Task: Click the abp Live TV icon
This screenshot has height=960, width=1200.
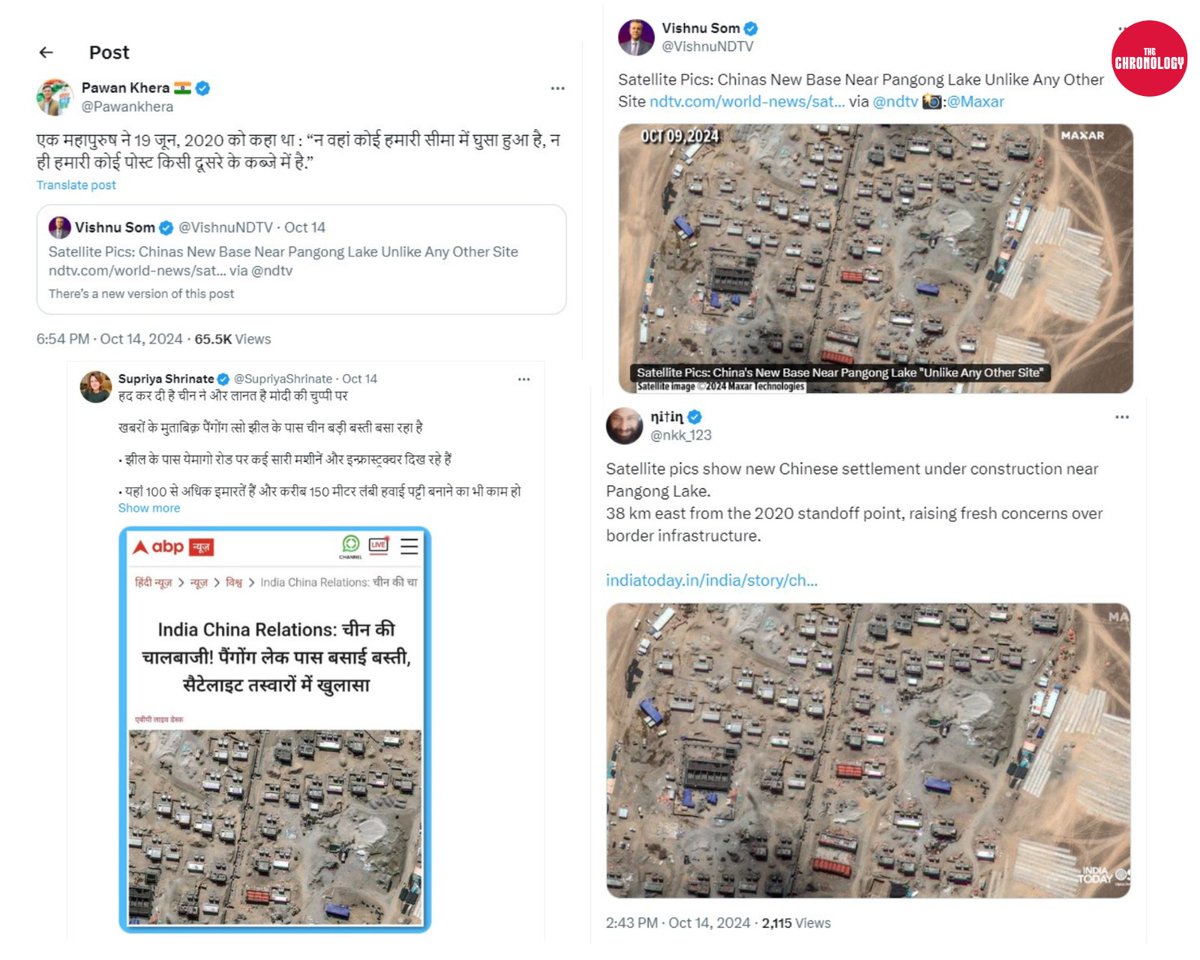Action: [379, 545]
